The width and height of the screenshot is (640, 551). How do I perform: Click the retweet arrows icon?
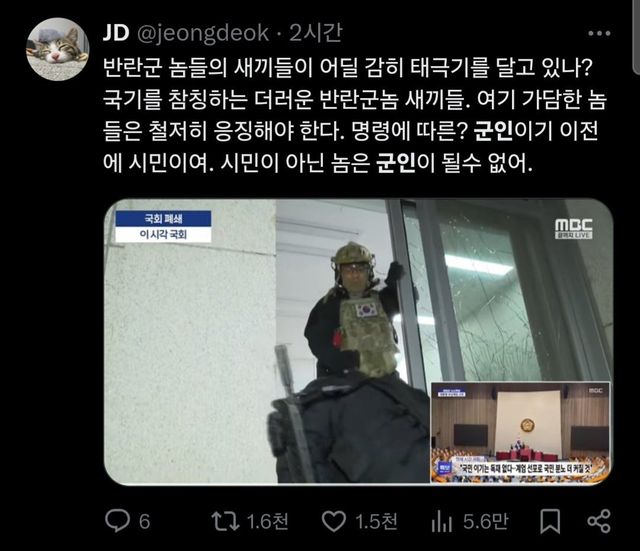225,521
